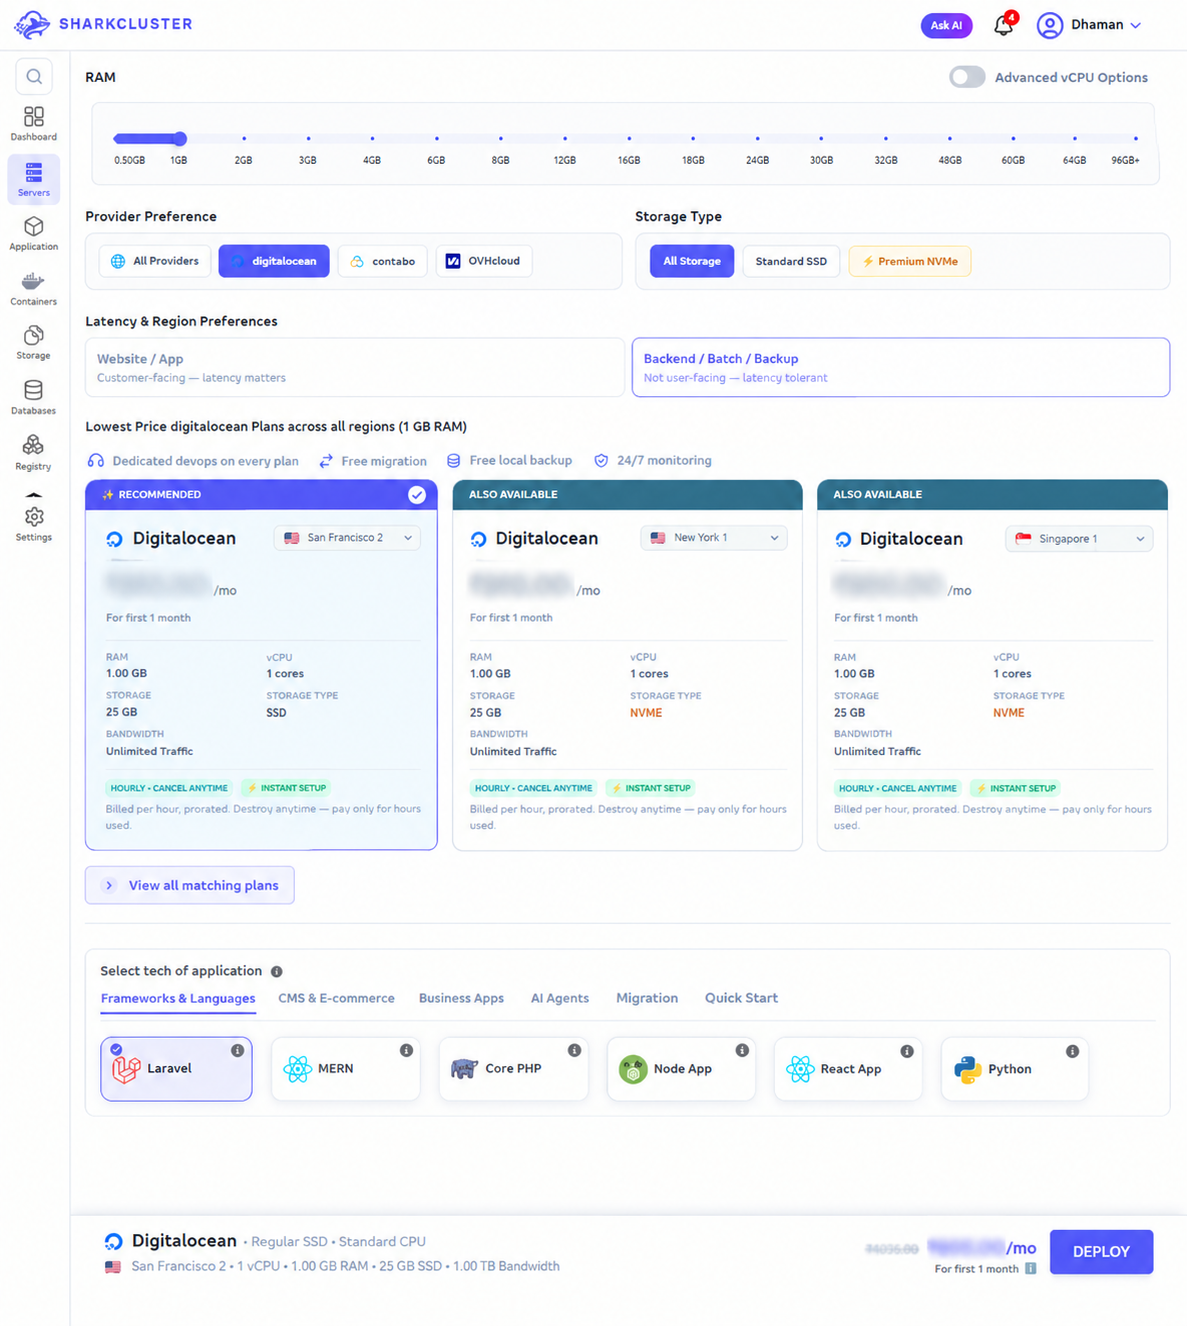Select Standard SSD storage type
Screen dimensions: 1187x1326
[x=791, y=261]
